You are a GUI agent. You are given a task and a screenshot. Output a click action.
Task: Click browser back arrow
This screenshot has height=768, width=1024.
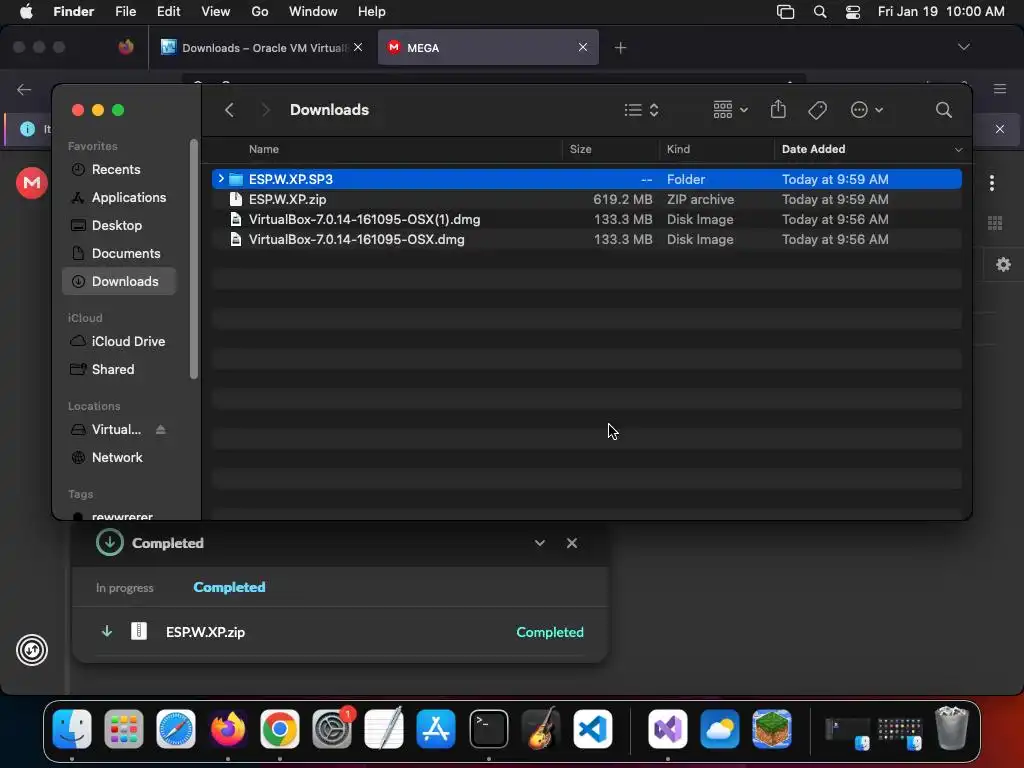pyautogui.click(x=24, y=89)
